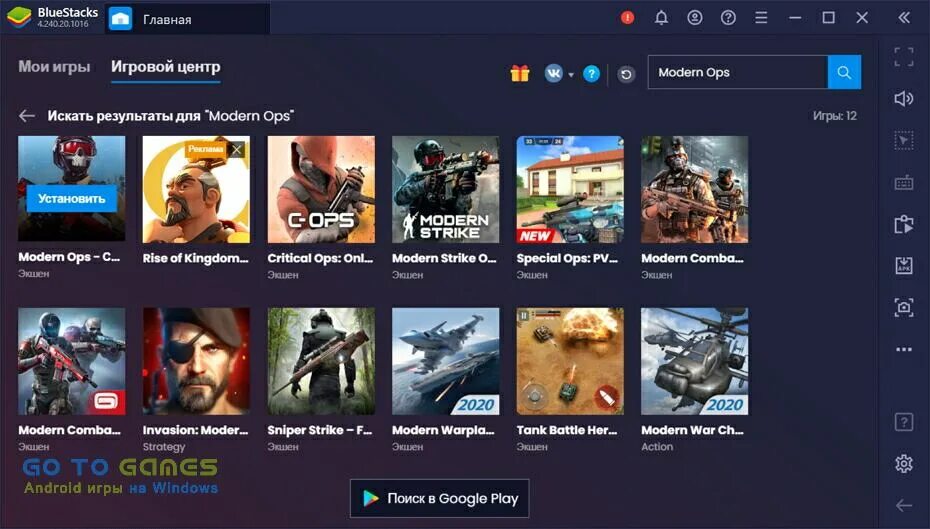The image size is (930, 529).
Task: Switch to Мои игры tab
Action: tap(54, 66)
